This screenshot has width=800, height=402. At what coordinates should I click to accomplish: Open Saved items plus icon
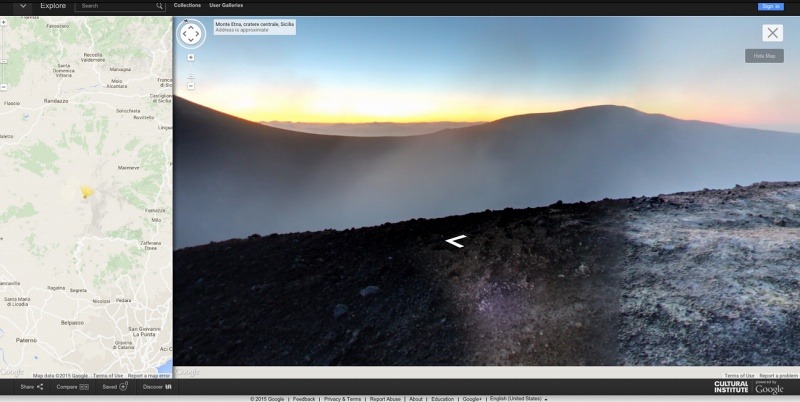(x=123, y=387)
